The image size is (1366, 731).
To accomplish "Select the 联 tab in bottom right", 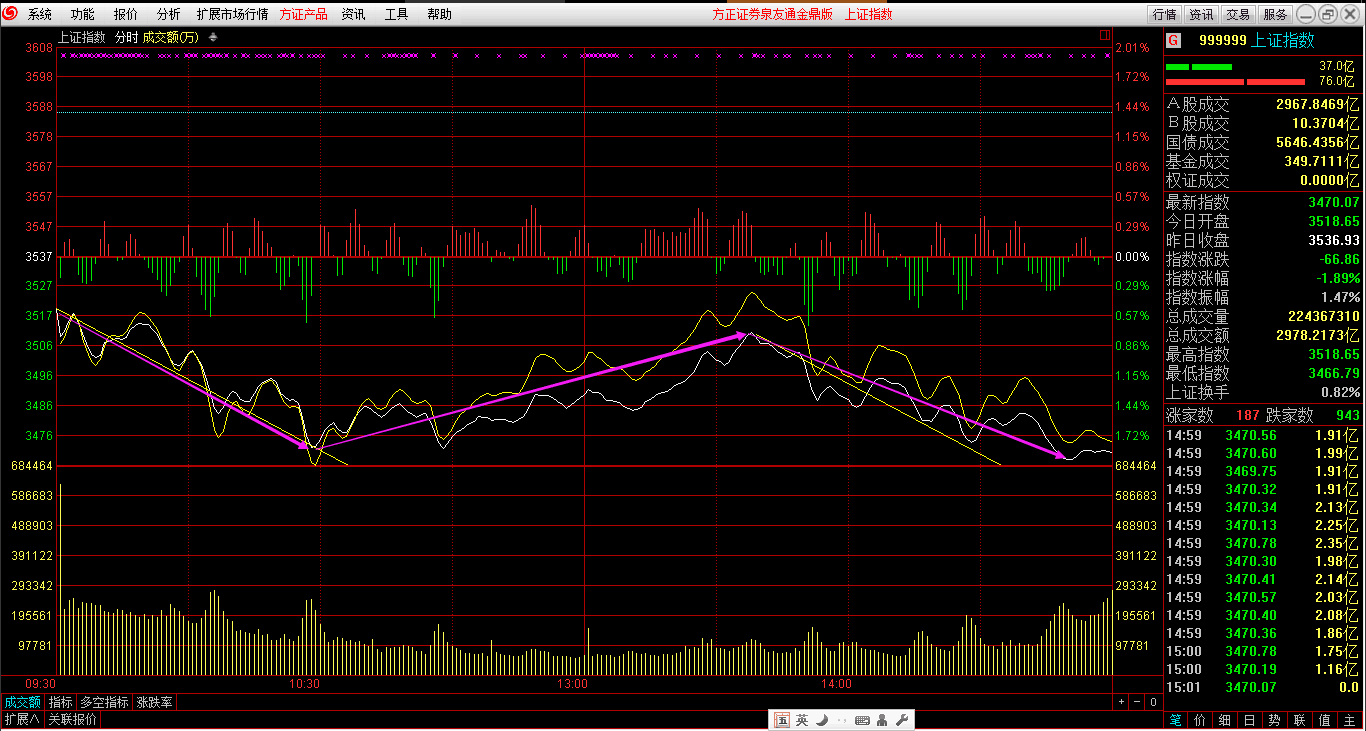I will 1299,720.
